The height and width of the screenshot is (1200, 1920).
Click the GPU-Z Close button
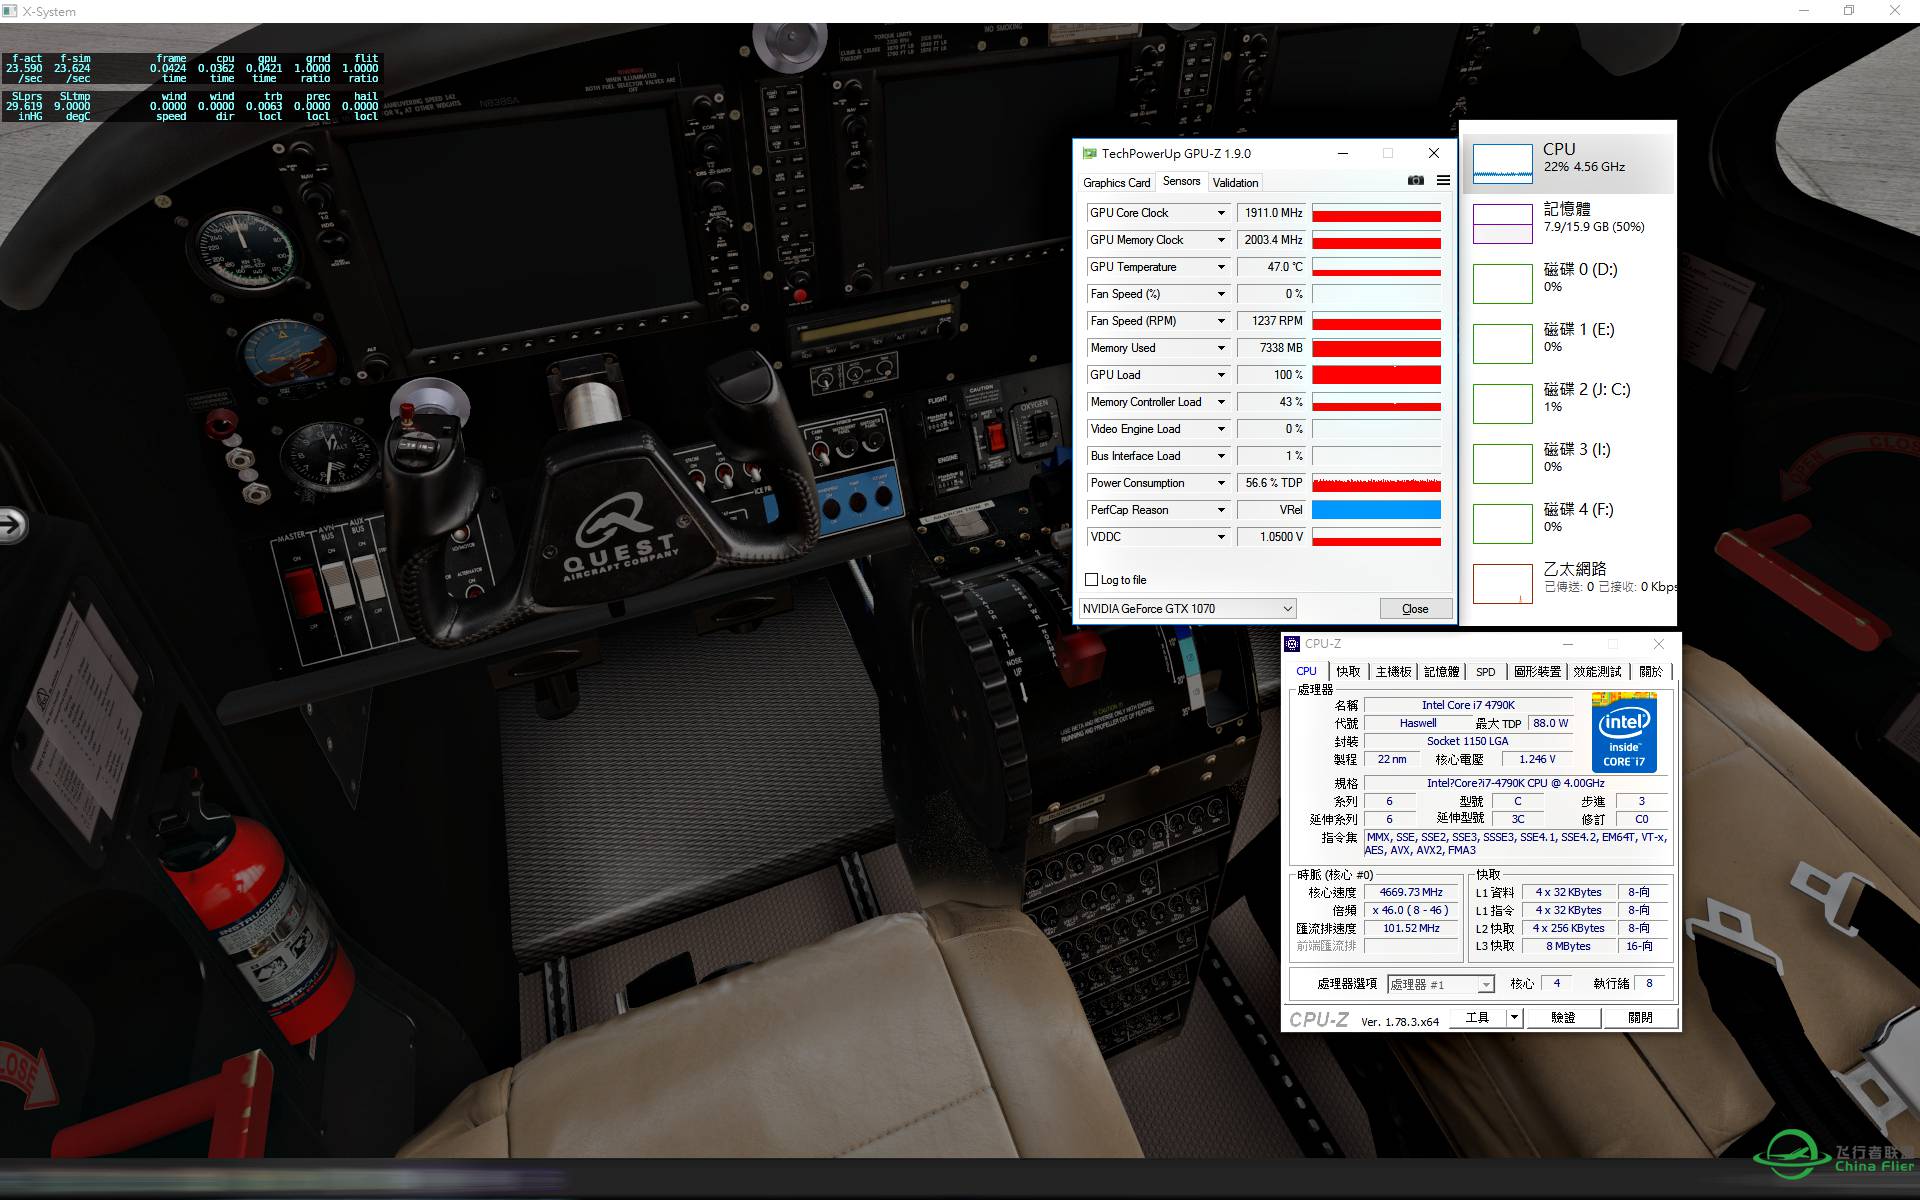(1415, 609)
